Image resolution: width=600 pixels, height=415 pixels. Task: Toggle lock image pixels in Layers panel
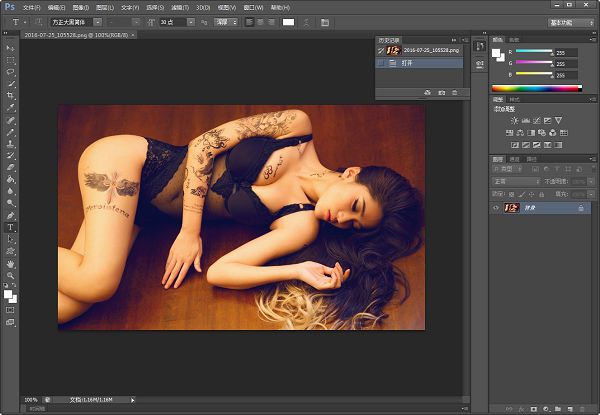click(x=522, y=194)
